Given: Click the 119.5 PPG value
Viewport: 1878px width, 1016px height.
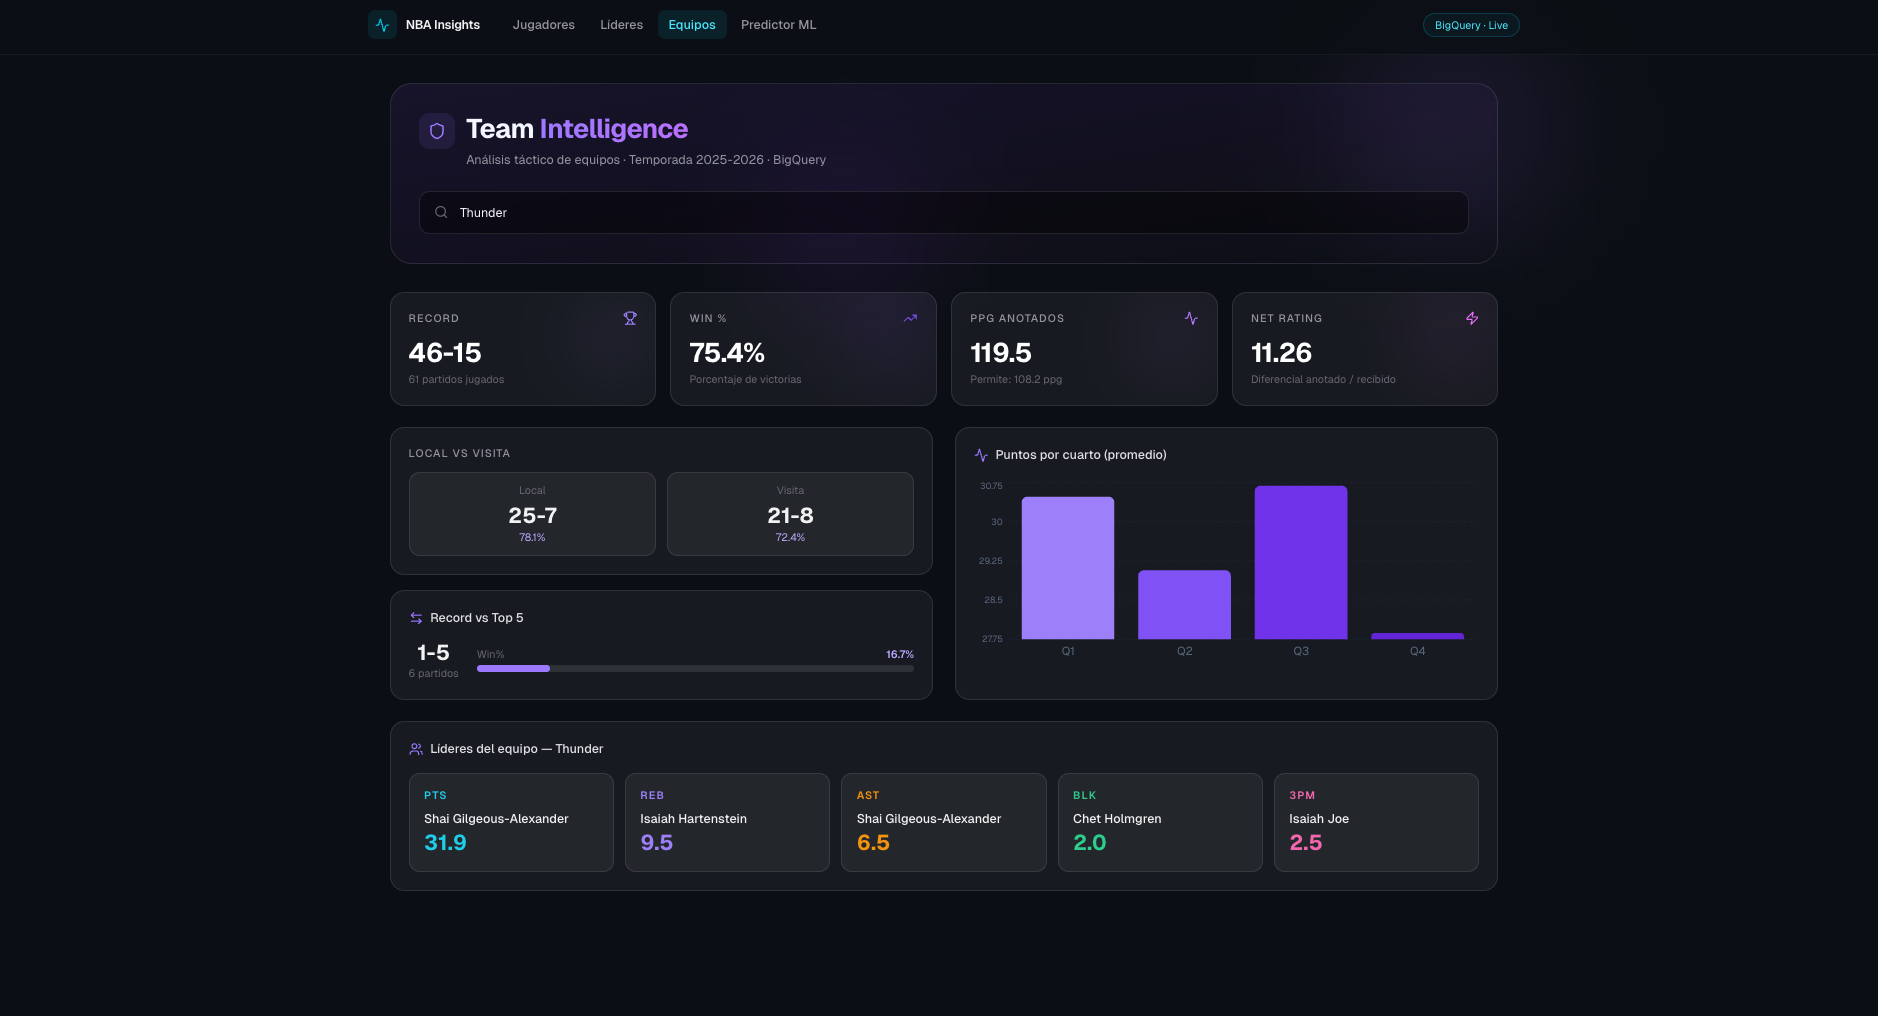Looking at the screenshot, I should click(x=1001, y=353).
